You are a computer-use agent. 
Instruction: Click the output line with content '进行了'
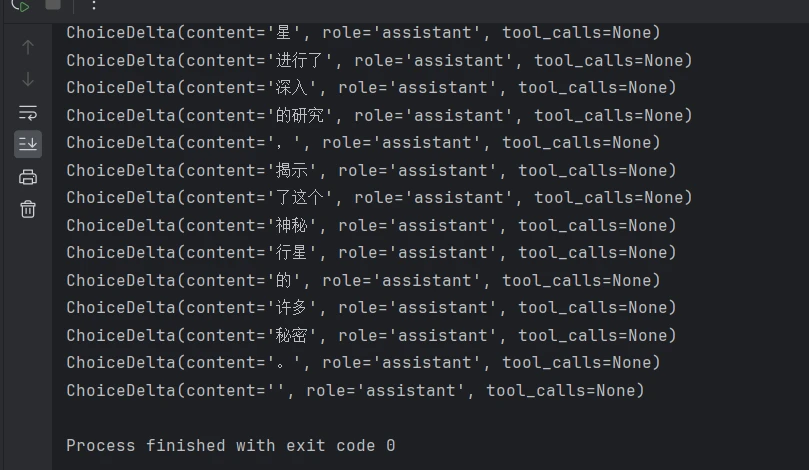click(x=379, y=60)
